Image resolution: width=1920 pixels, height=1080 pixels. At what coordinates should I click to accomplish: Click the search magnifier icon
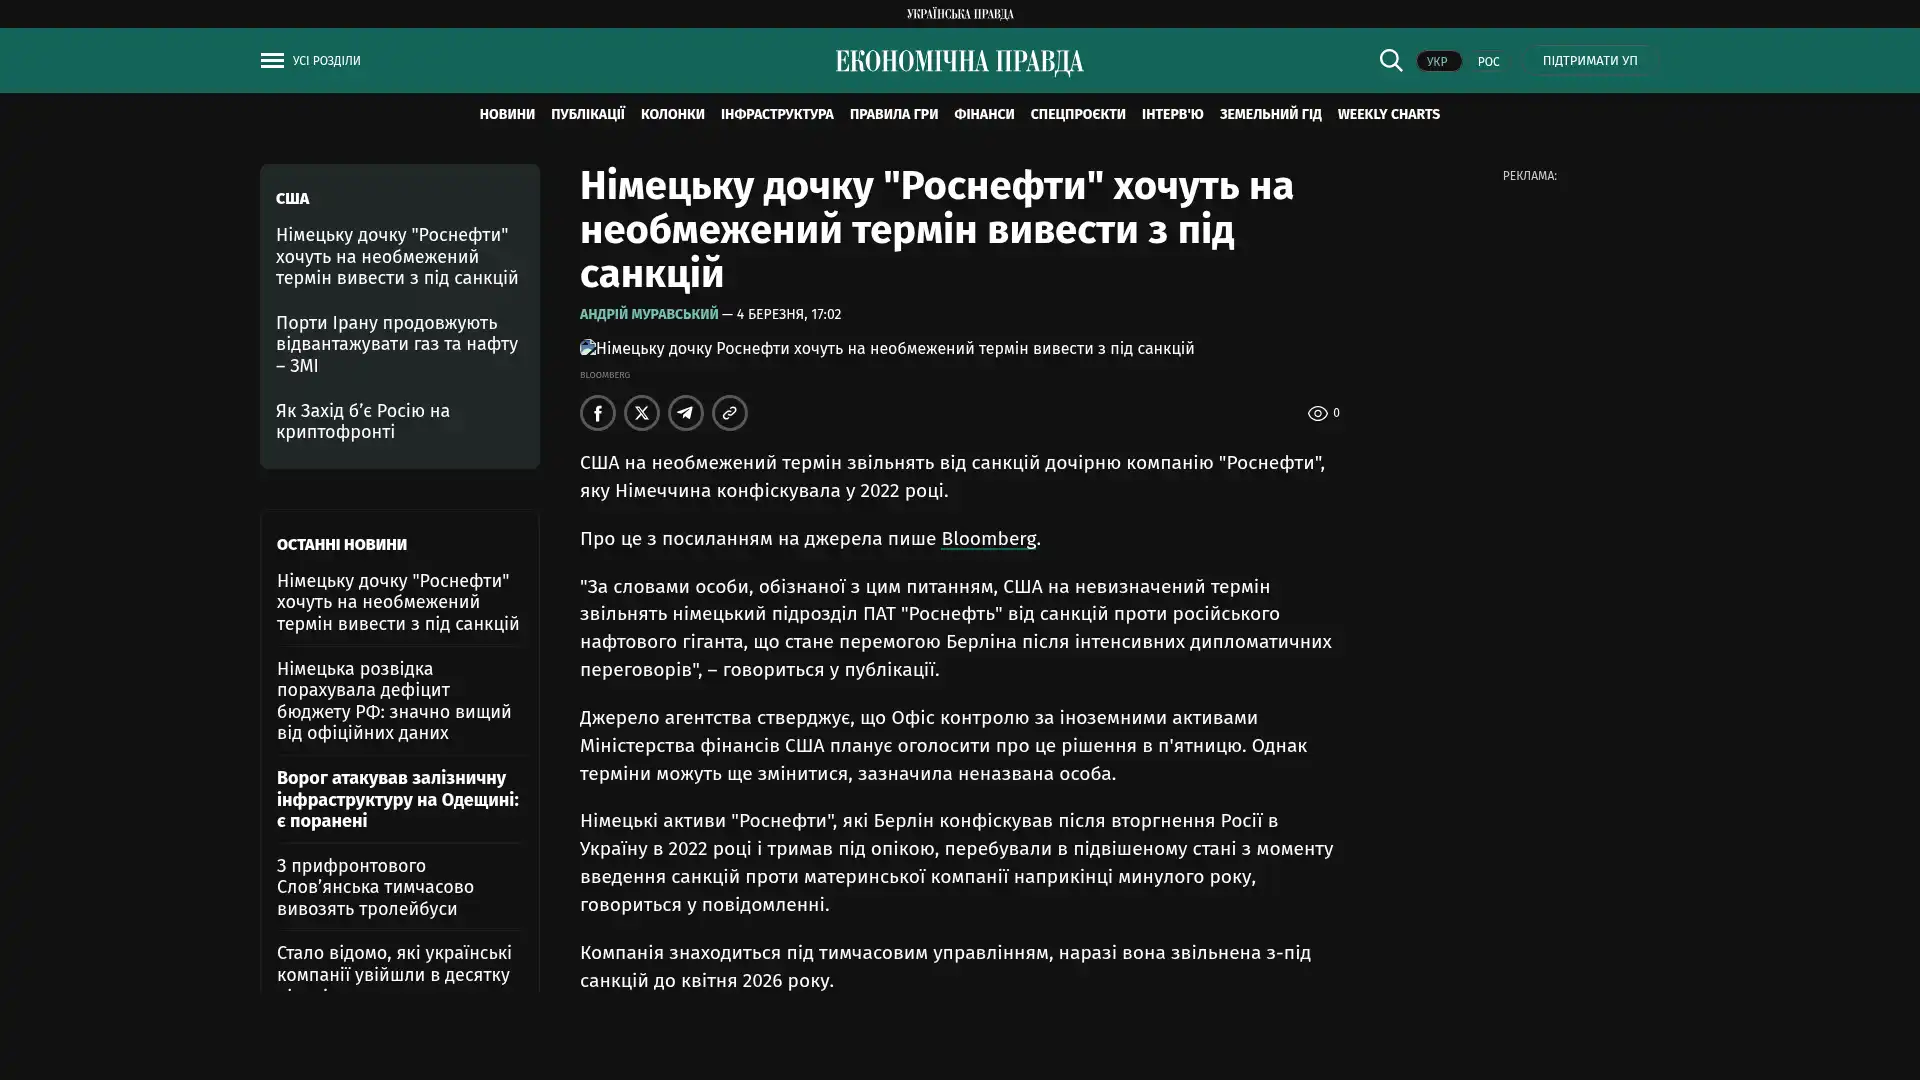pyautogui.click(x=1390, y=60)
